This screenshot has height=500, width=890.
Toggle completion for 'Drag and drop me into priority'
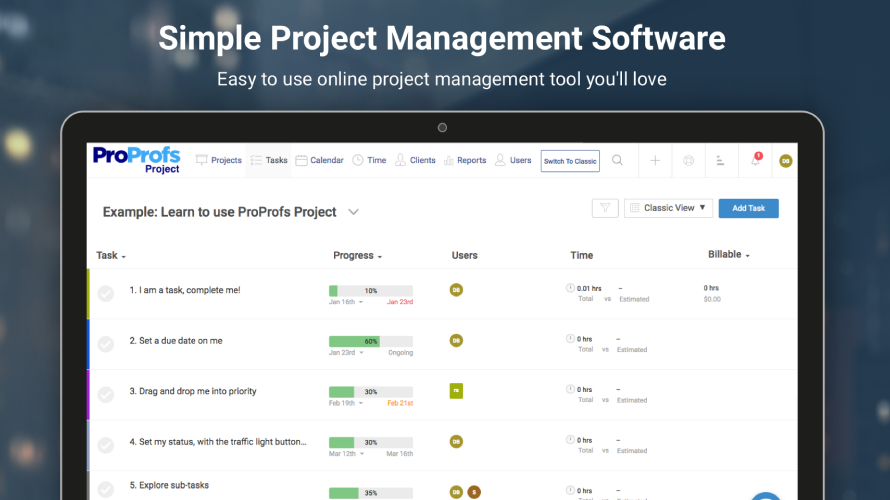pos(106,394)
